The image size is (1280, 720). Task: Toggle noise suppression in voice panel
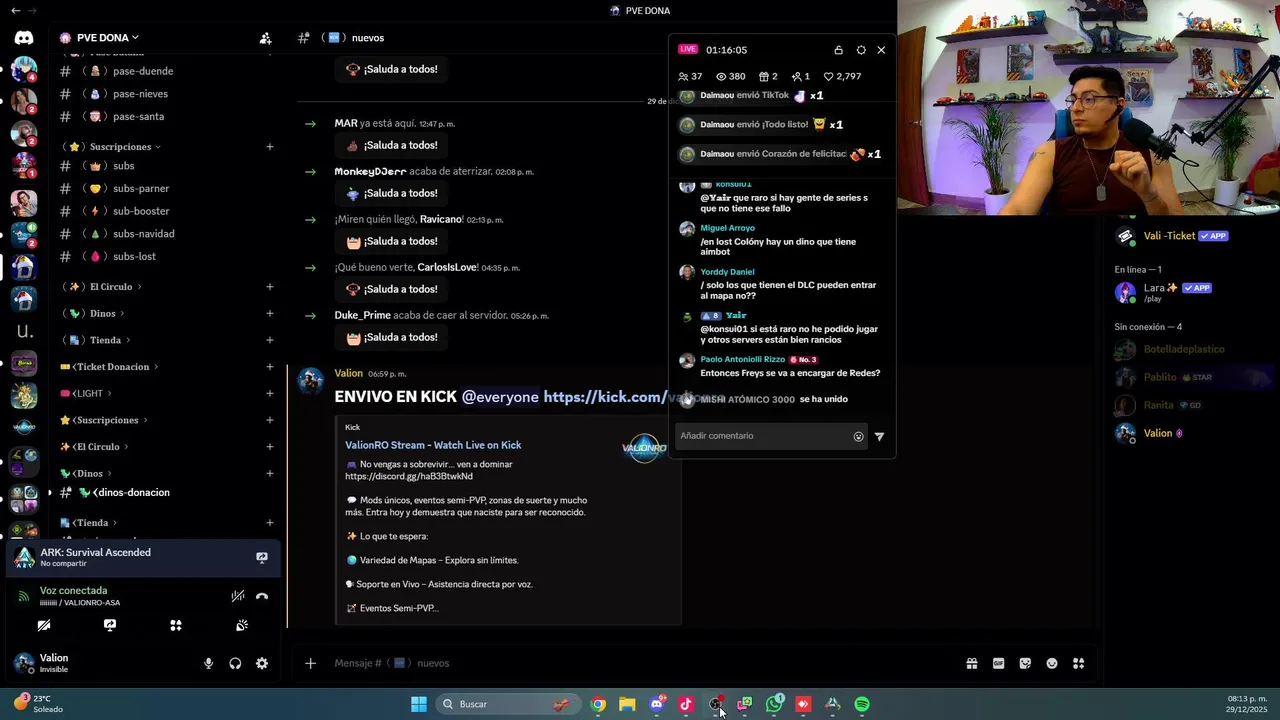(x=237, y=596)
